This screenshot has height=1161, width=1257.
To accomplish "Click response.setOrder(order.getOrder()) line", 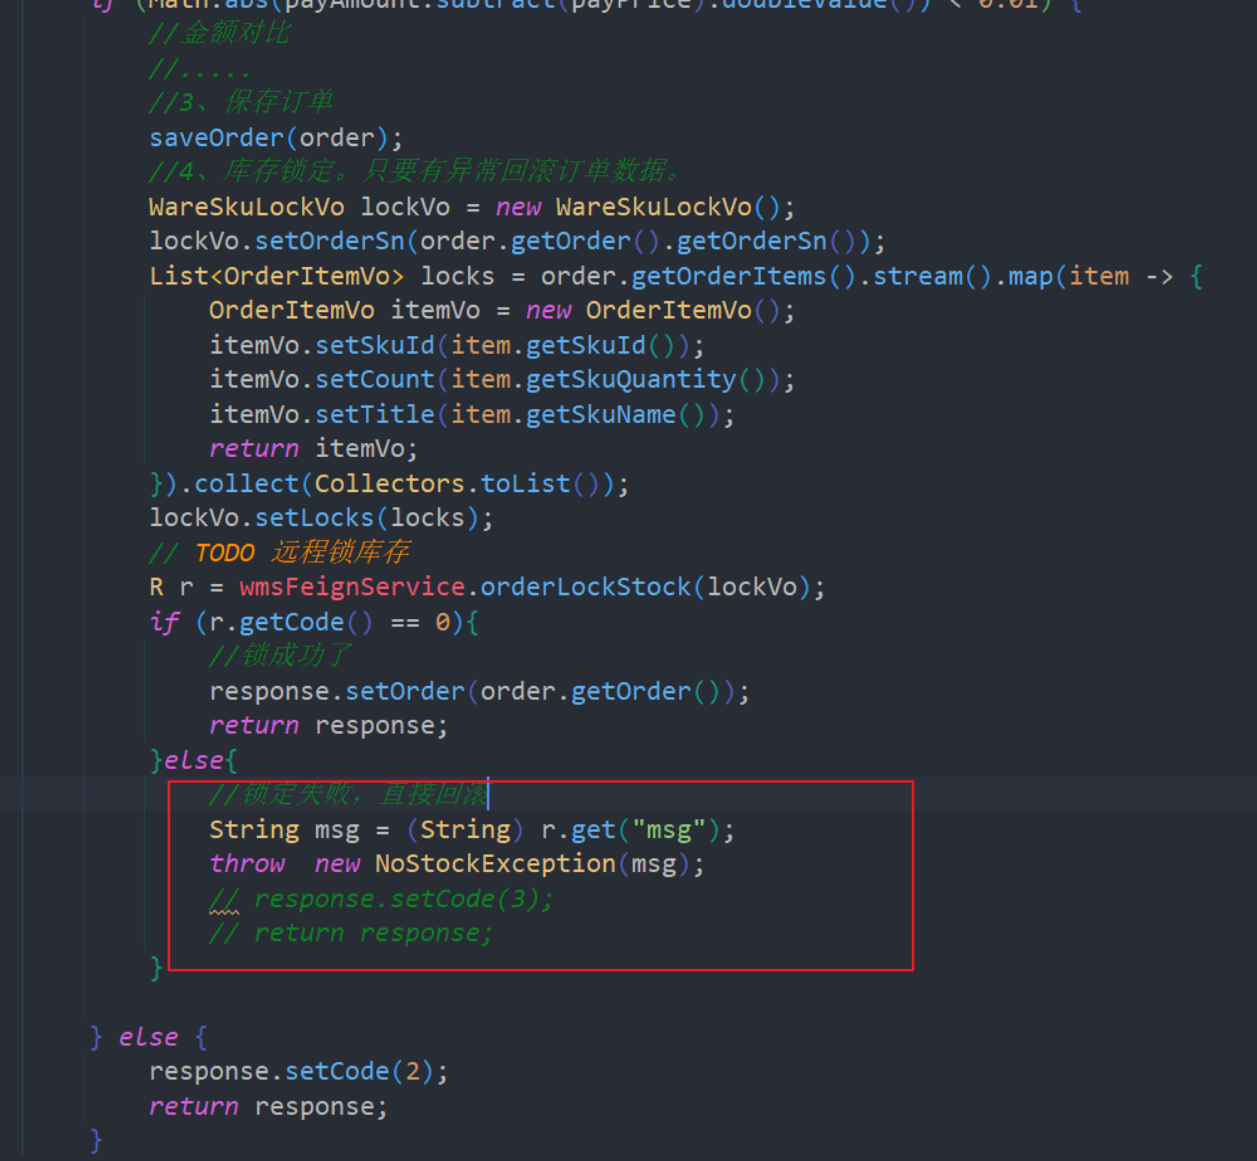I will point(479,691).
